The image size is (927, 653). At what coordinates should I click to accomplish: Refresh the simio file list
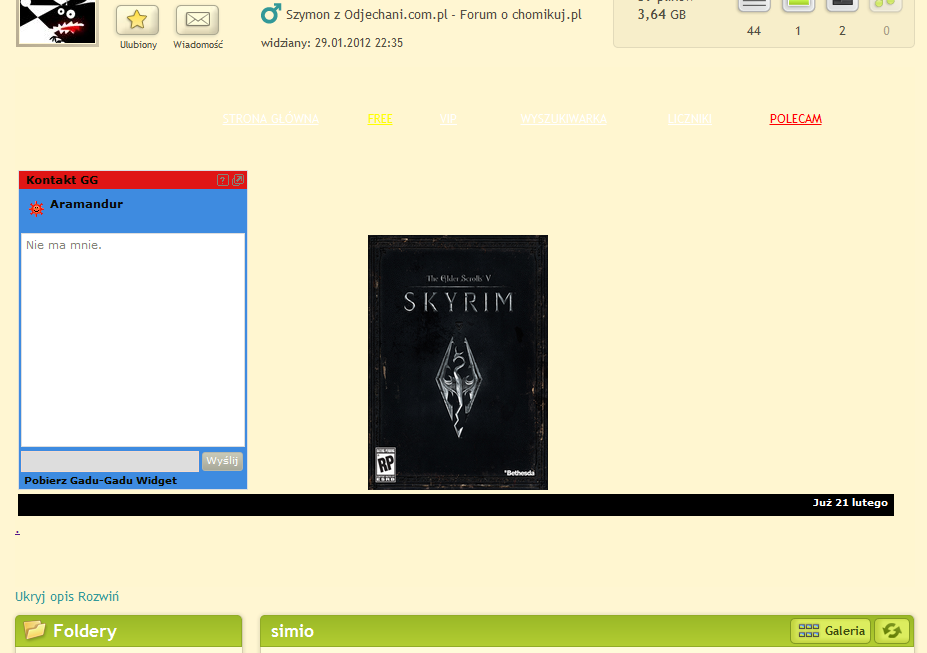[892, 631]
